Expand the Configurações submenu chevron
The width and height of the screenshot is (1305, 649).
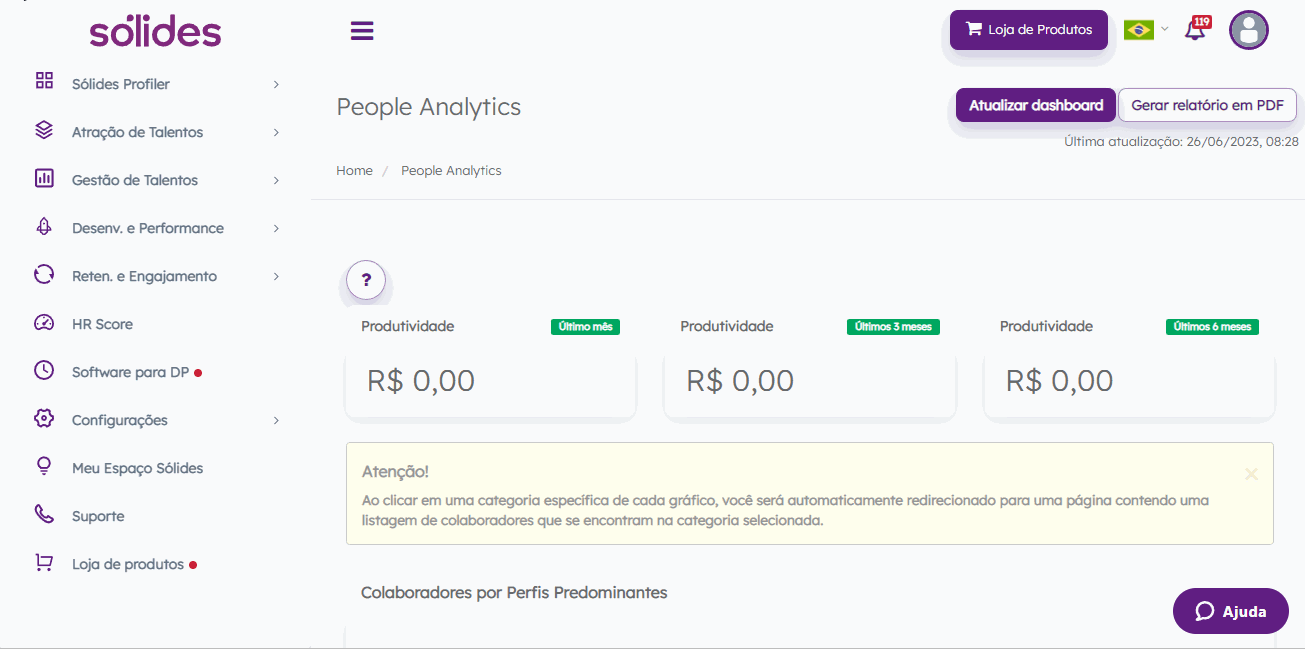[x=276, y=420]
